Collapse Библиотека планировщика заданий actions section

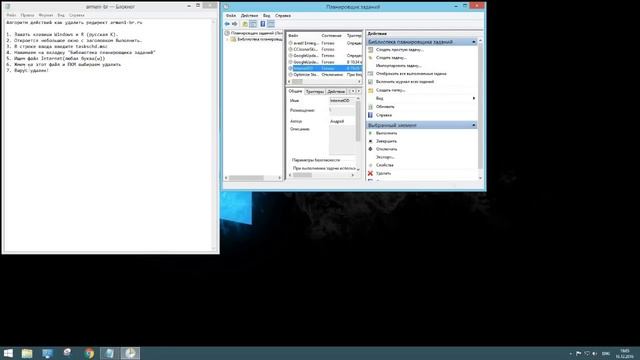pyautogui.click(x=474, y=42)
